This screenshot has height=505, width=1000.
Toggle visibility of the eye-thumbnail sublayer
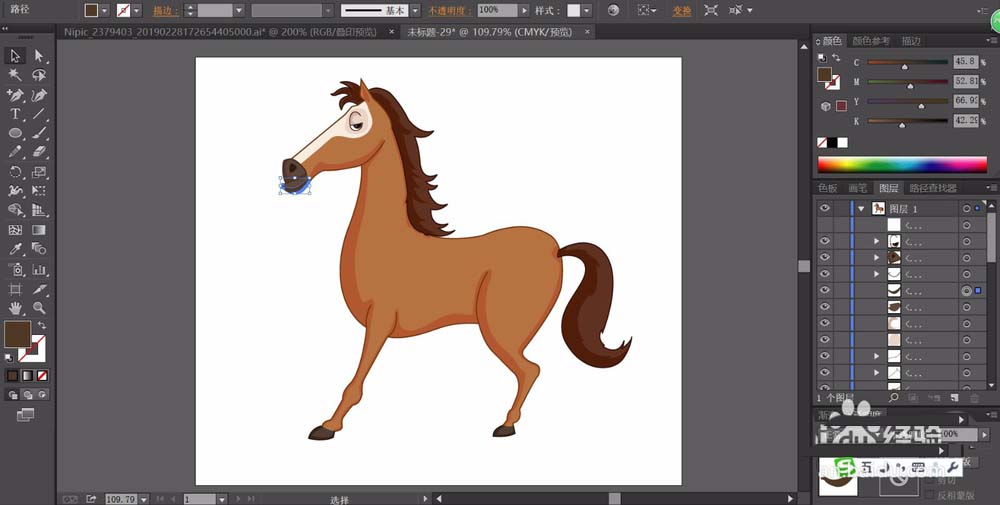tap(825, 241)
